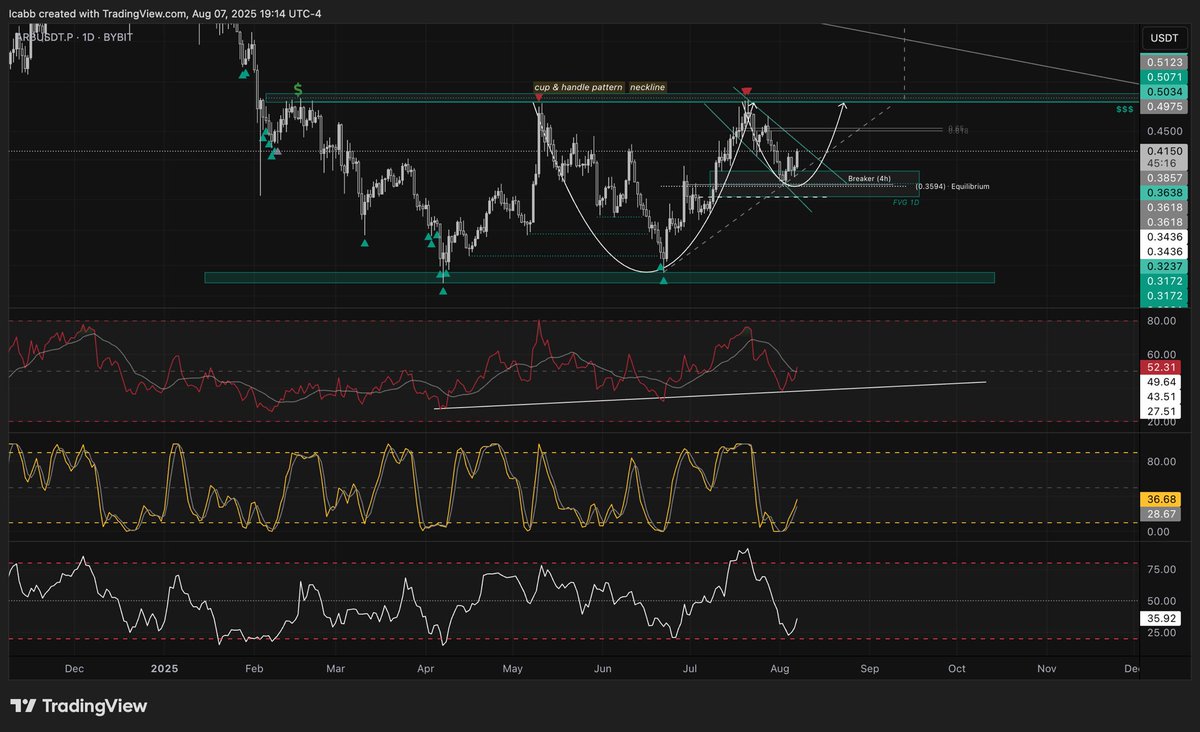Click the red down-arrow marker above May peak
Image resolution: width=1200 pixels, height=732 pixels.
[x=540, y=97]
